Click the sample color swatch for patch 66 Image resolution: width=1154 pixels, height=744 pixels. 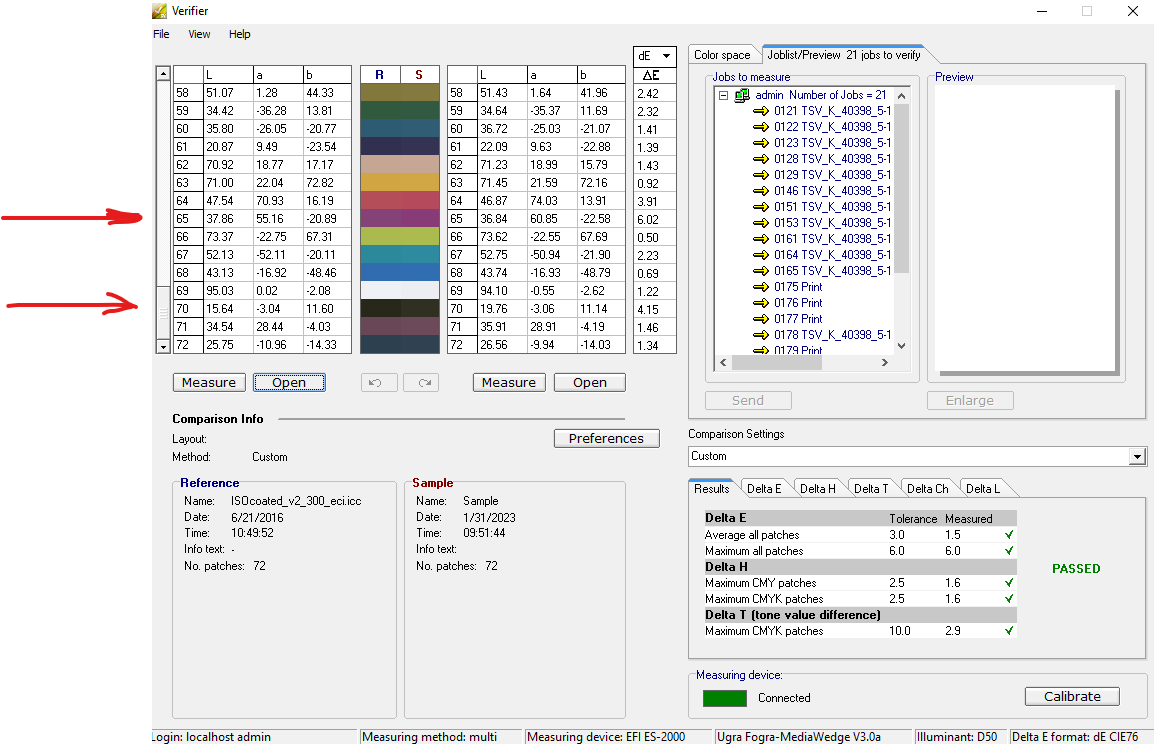pyautogui.click(x=420, y=237)
